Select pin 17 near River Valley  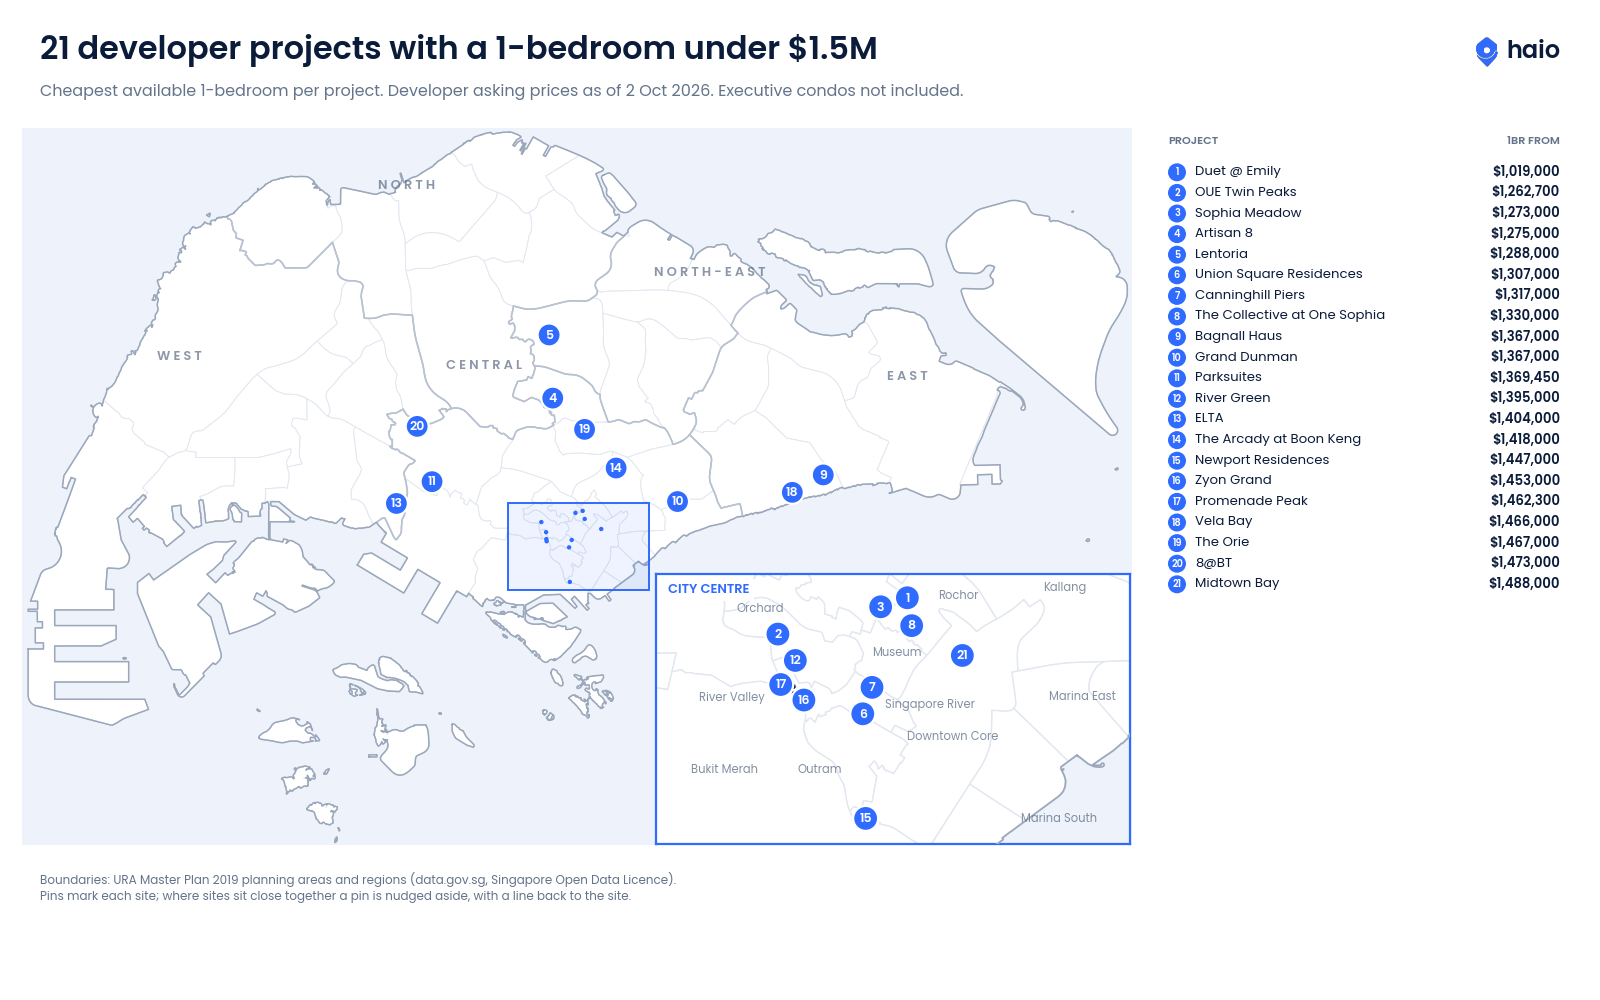[x=781, y=684]
